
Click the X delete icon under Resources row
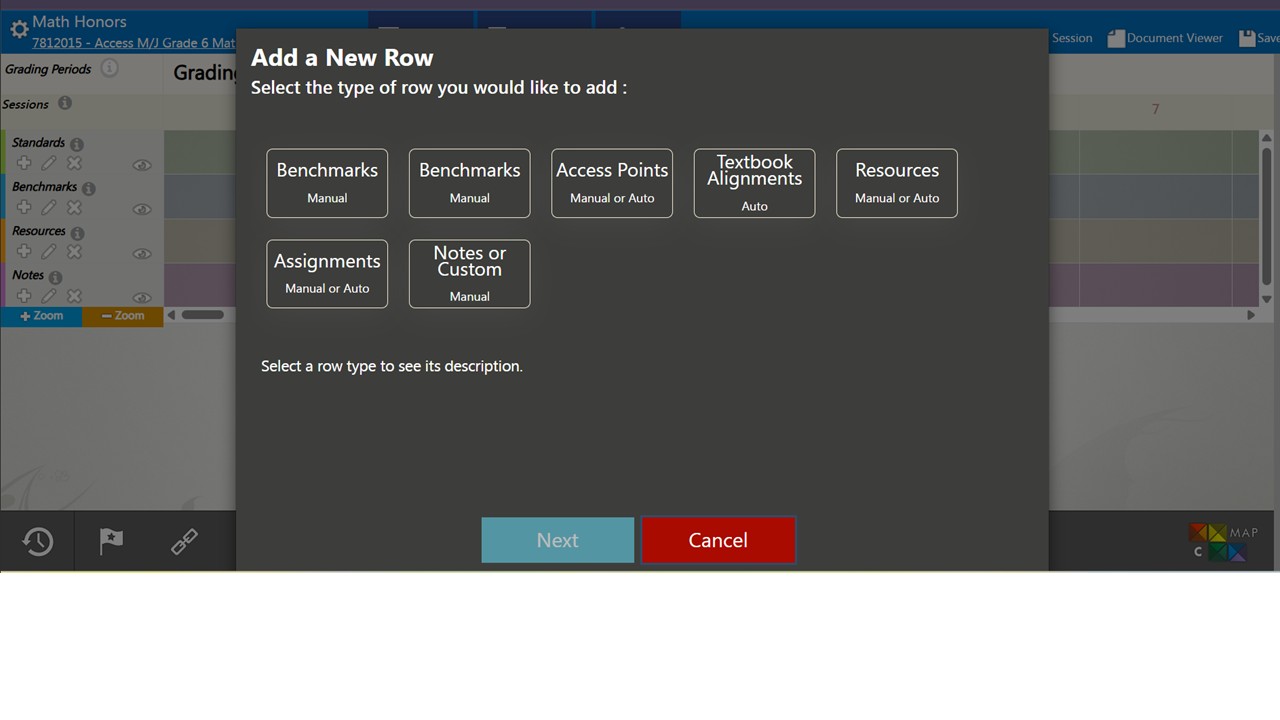[74, 252]
